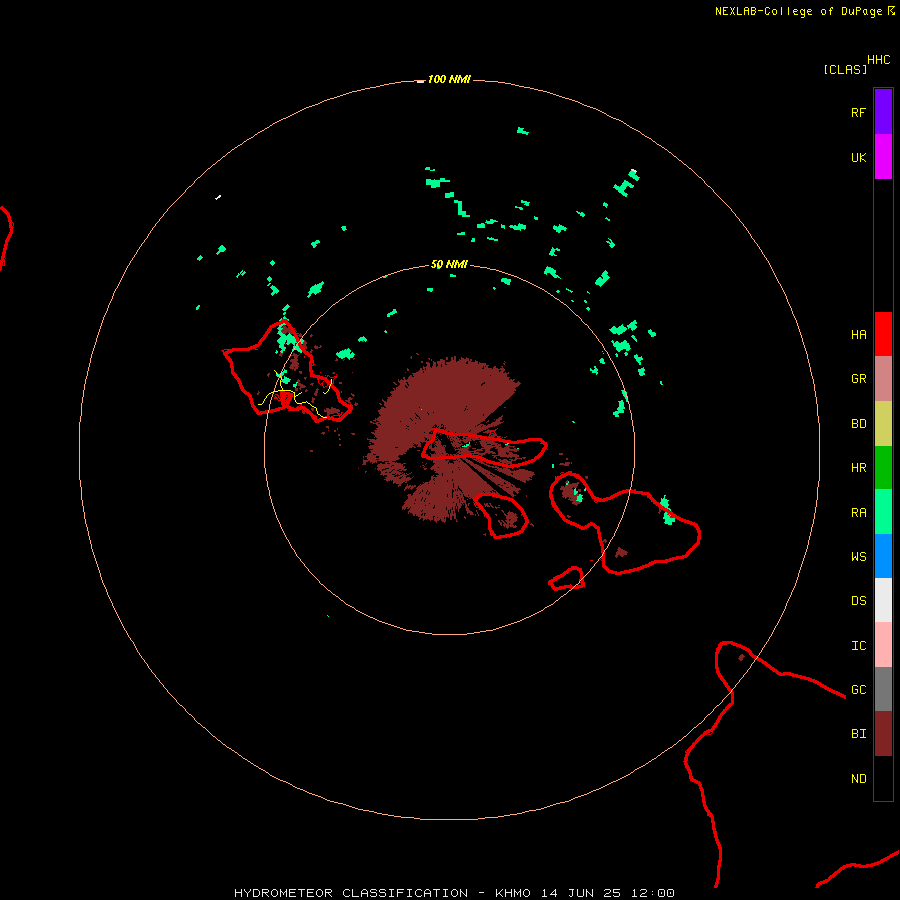Click the HA red legend swatch

tap(883, 334)
